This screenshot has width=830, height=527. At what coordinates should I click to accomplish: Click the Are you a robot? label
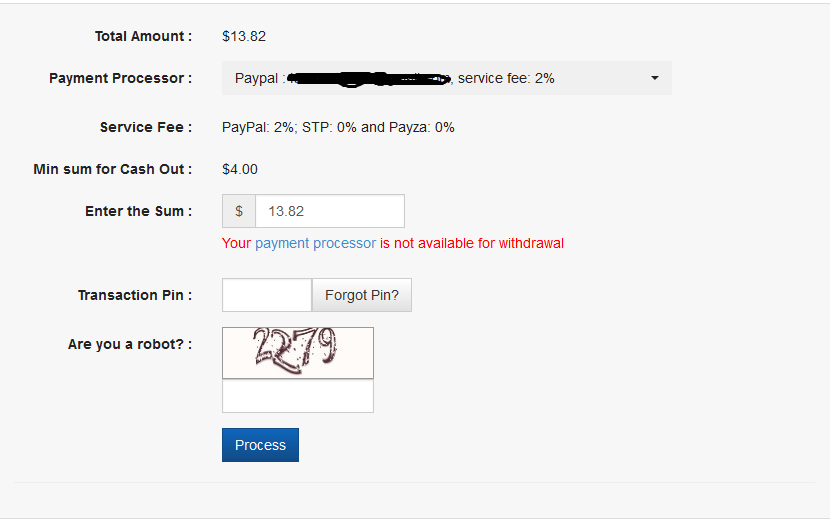(x=130, y=344)
